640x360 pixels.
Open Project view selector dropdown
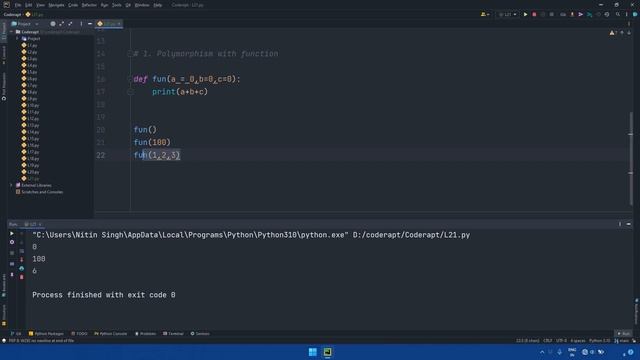pyautogui.click(x=25, y=24)
